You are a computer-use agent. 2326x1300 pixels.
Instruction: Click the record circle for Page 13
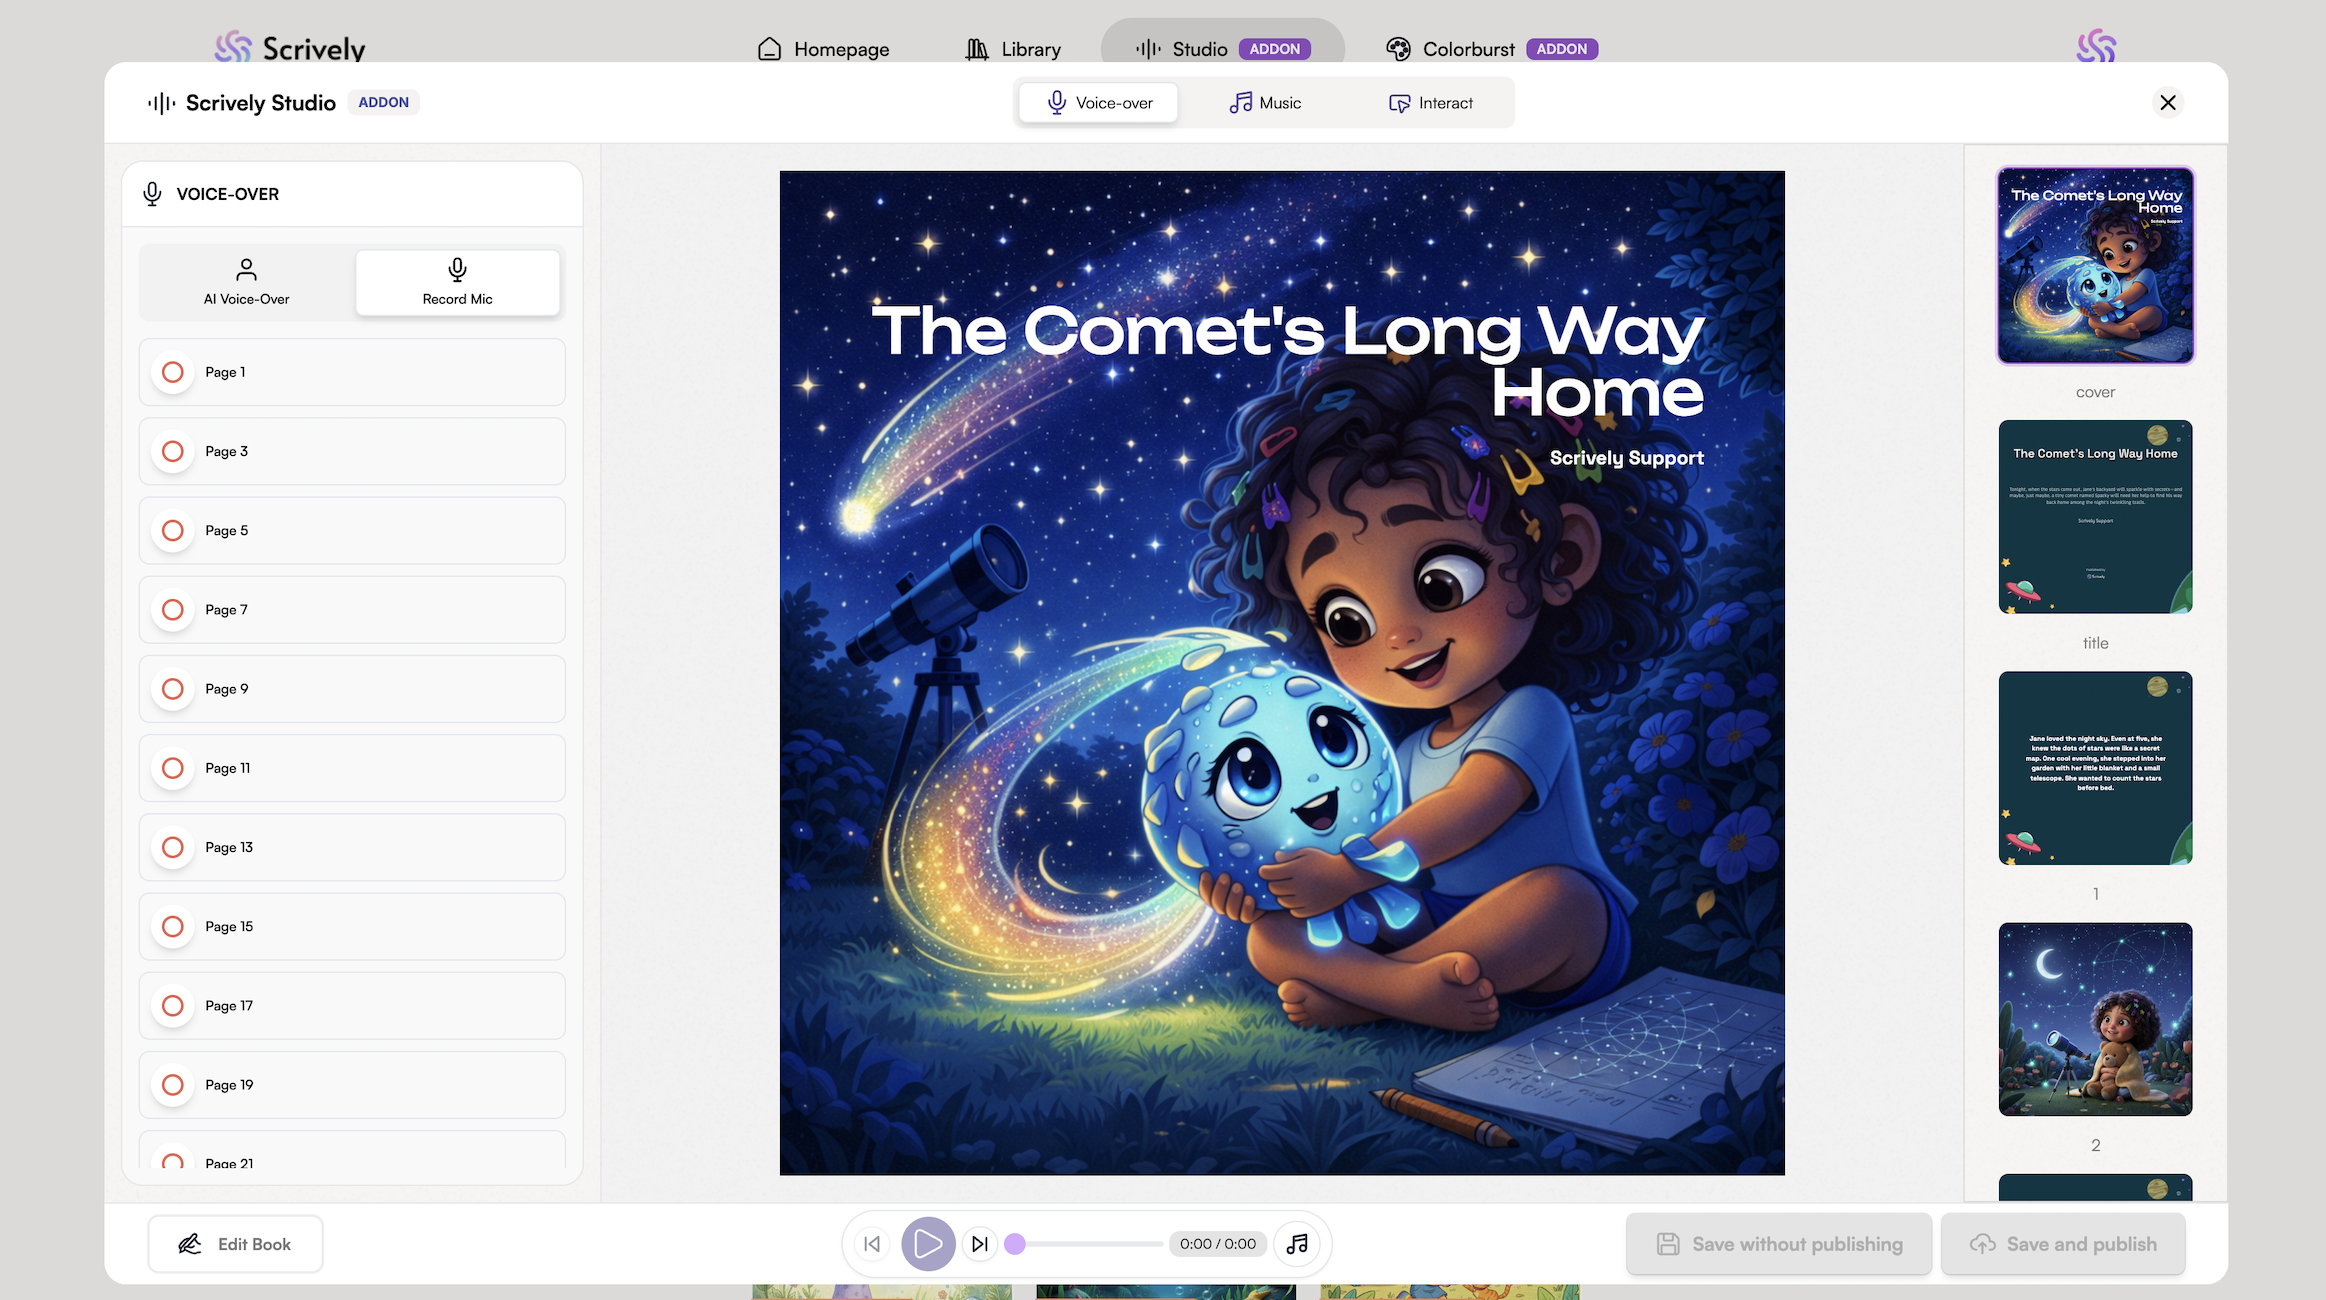[x=173, y=847]
